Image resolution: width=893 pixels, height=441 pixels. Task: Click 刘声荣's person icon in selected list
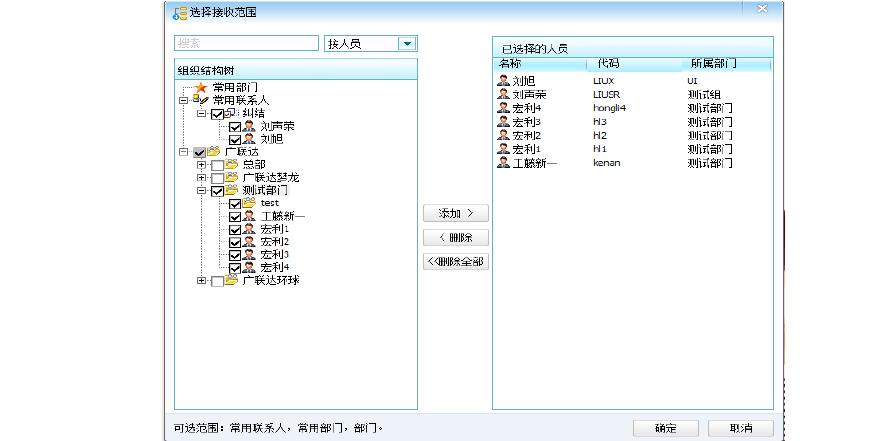pyautogui.click(x=503, y=94)
